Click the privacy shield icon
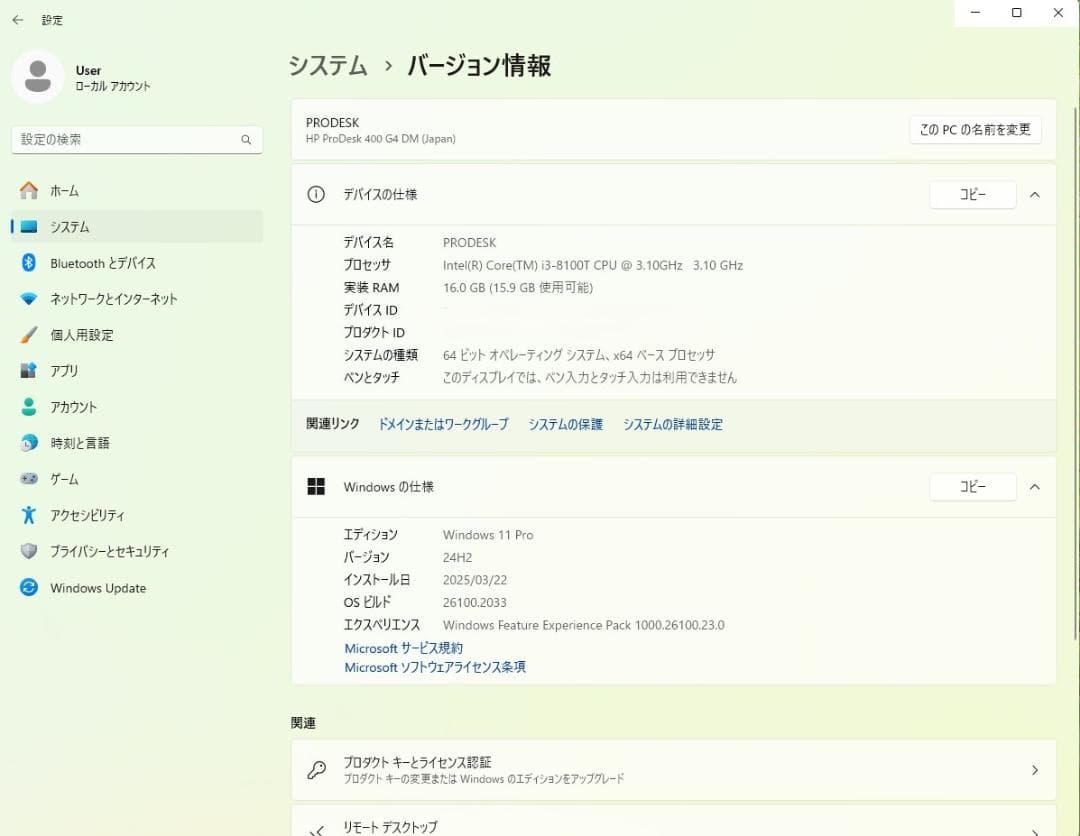 (29, 551)
